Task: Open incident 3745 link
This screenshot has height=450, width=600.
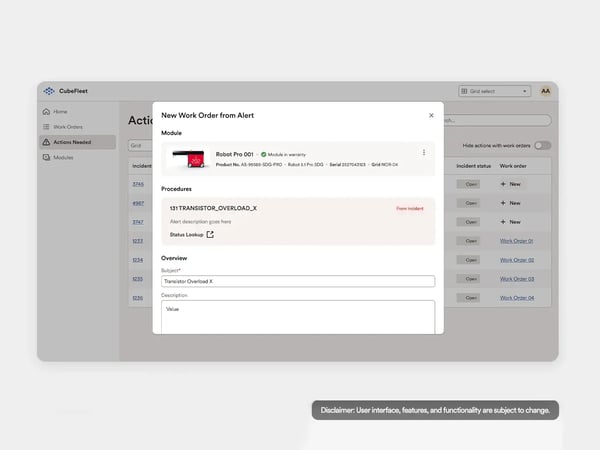Action: pyautogui.click(x=138, y=184)
